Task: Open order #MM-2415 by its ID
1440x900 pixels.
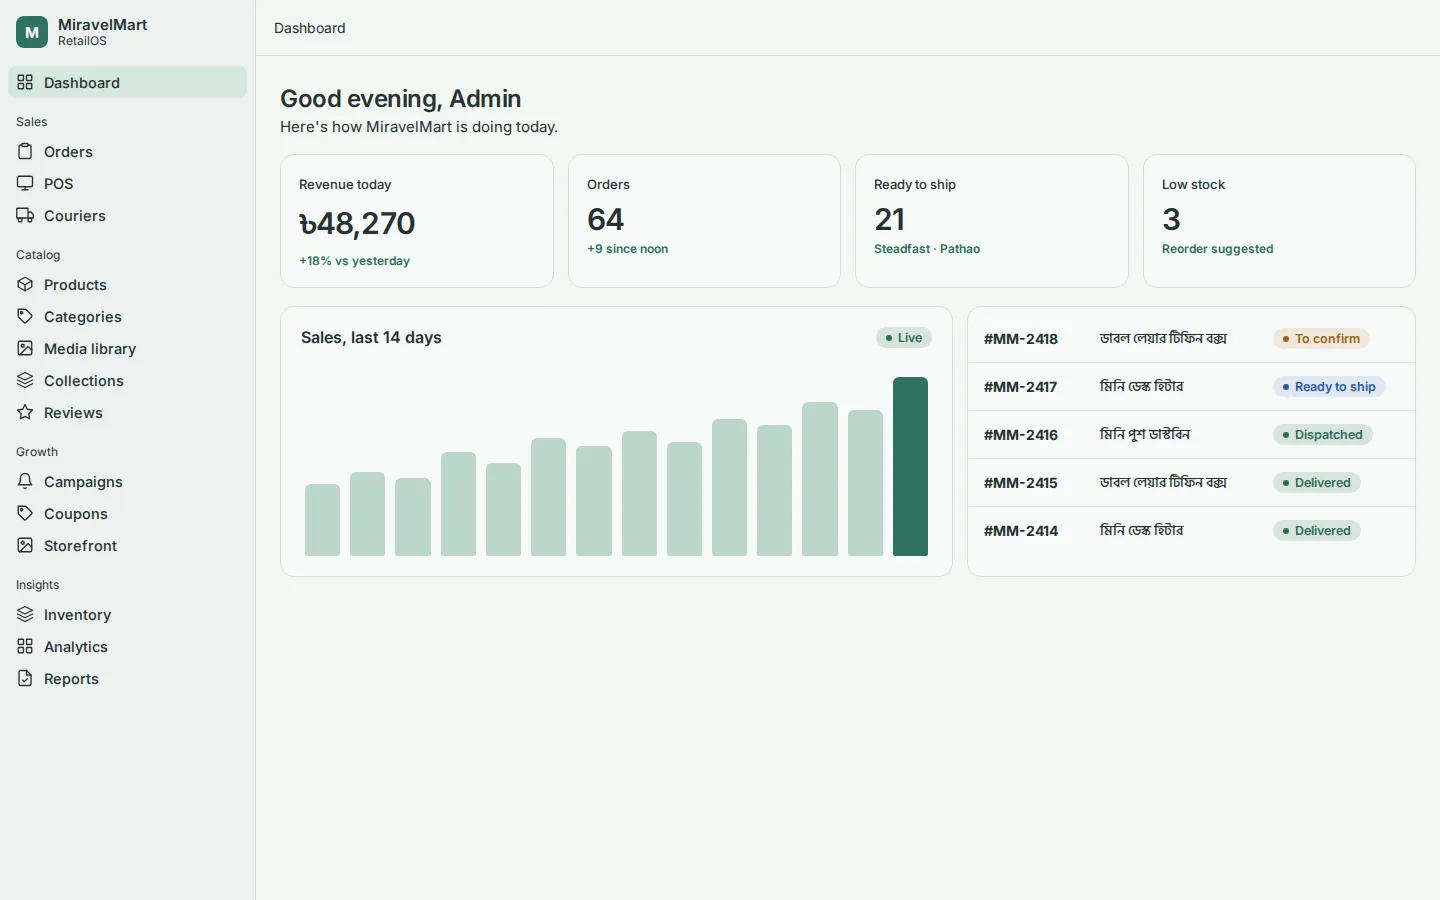Action: point(1021,483)
